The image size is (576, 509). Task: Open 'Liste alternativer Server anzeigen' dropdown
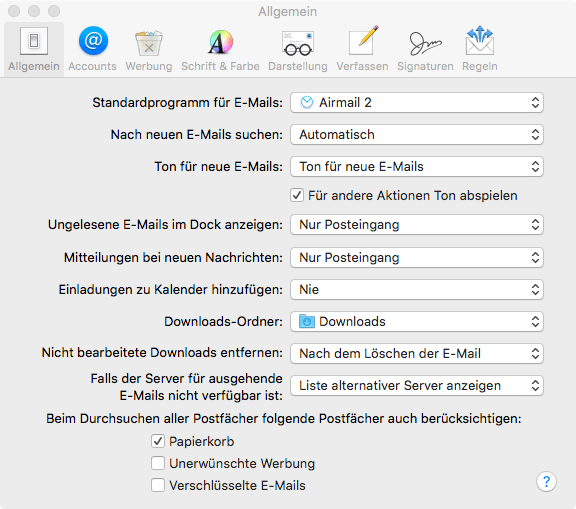(417, 385)
